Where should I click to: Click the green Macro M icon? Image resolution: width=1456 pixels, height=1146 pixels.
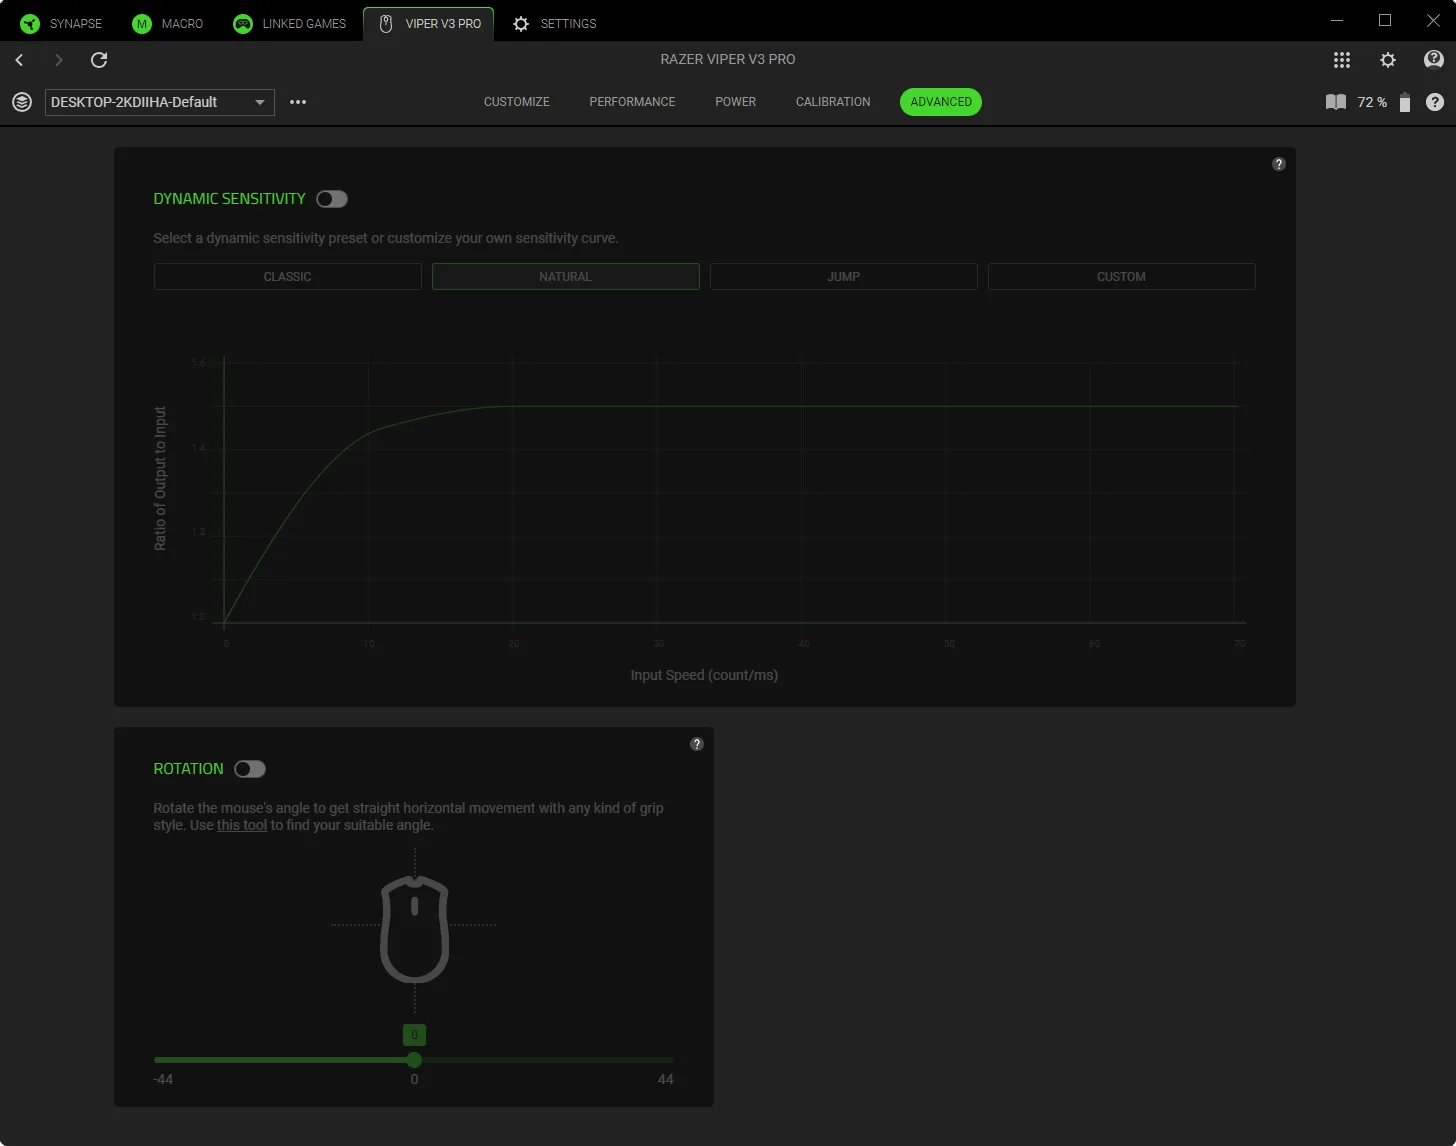click(x=142, y=23)
